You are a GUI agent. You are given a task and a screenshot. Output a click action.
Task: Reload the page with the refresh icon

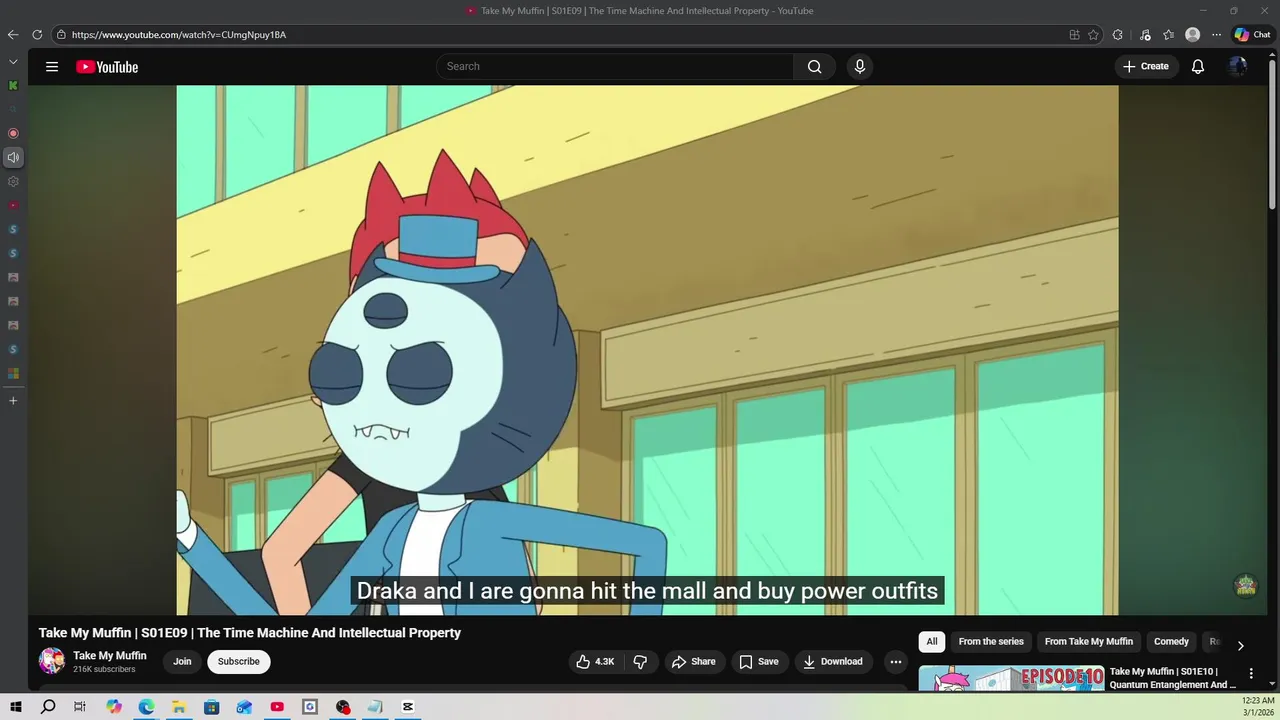[37, 34]
